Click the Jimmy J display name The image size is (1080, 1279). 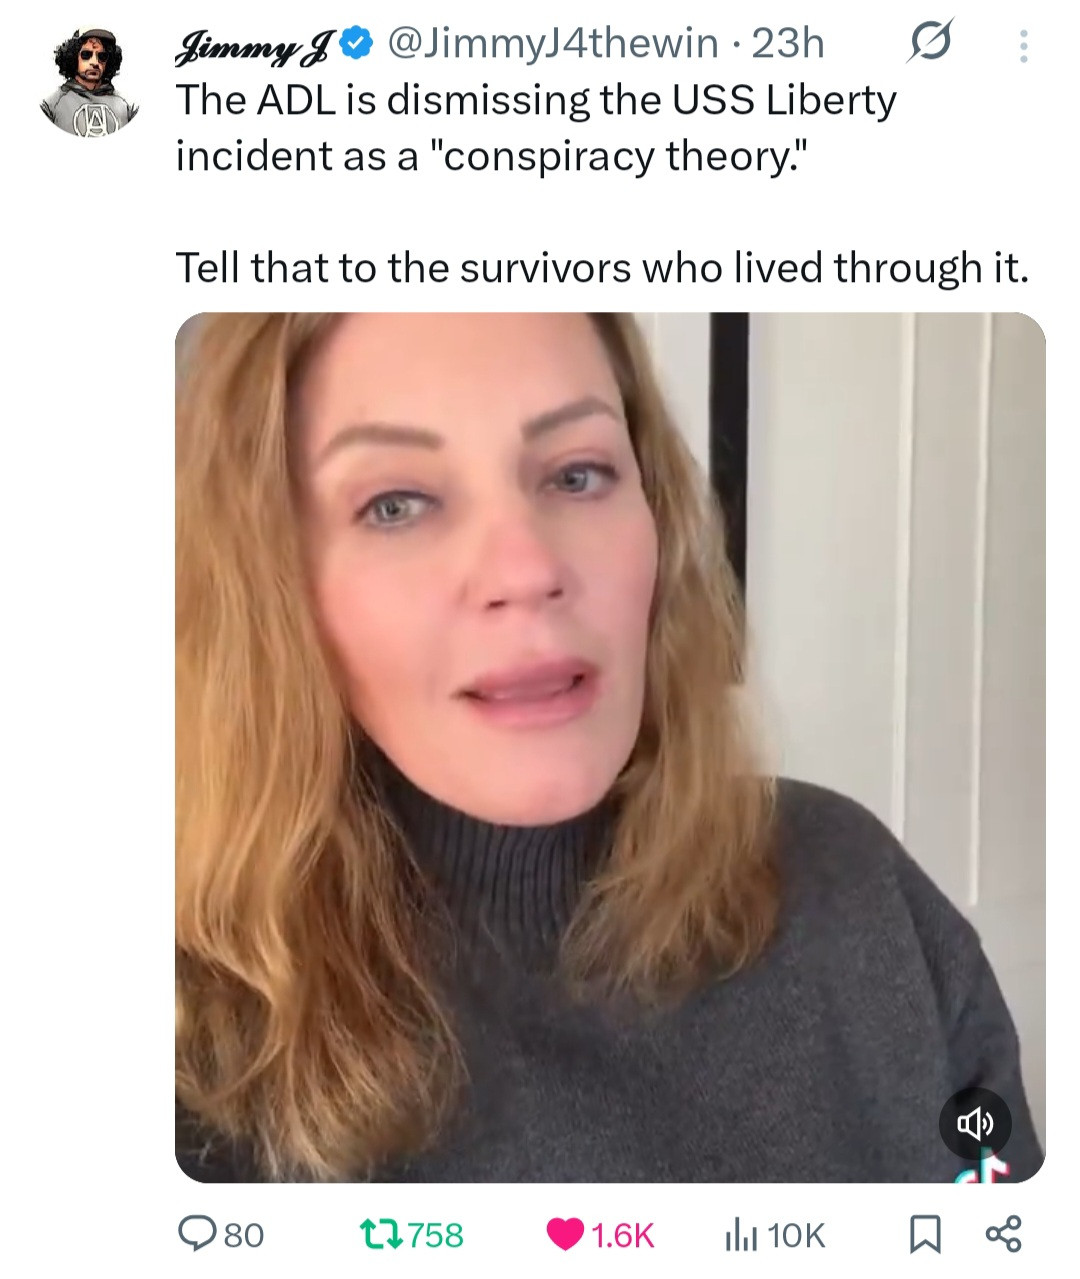pyautogui.click(x=257, y=44)
